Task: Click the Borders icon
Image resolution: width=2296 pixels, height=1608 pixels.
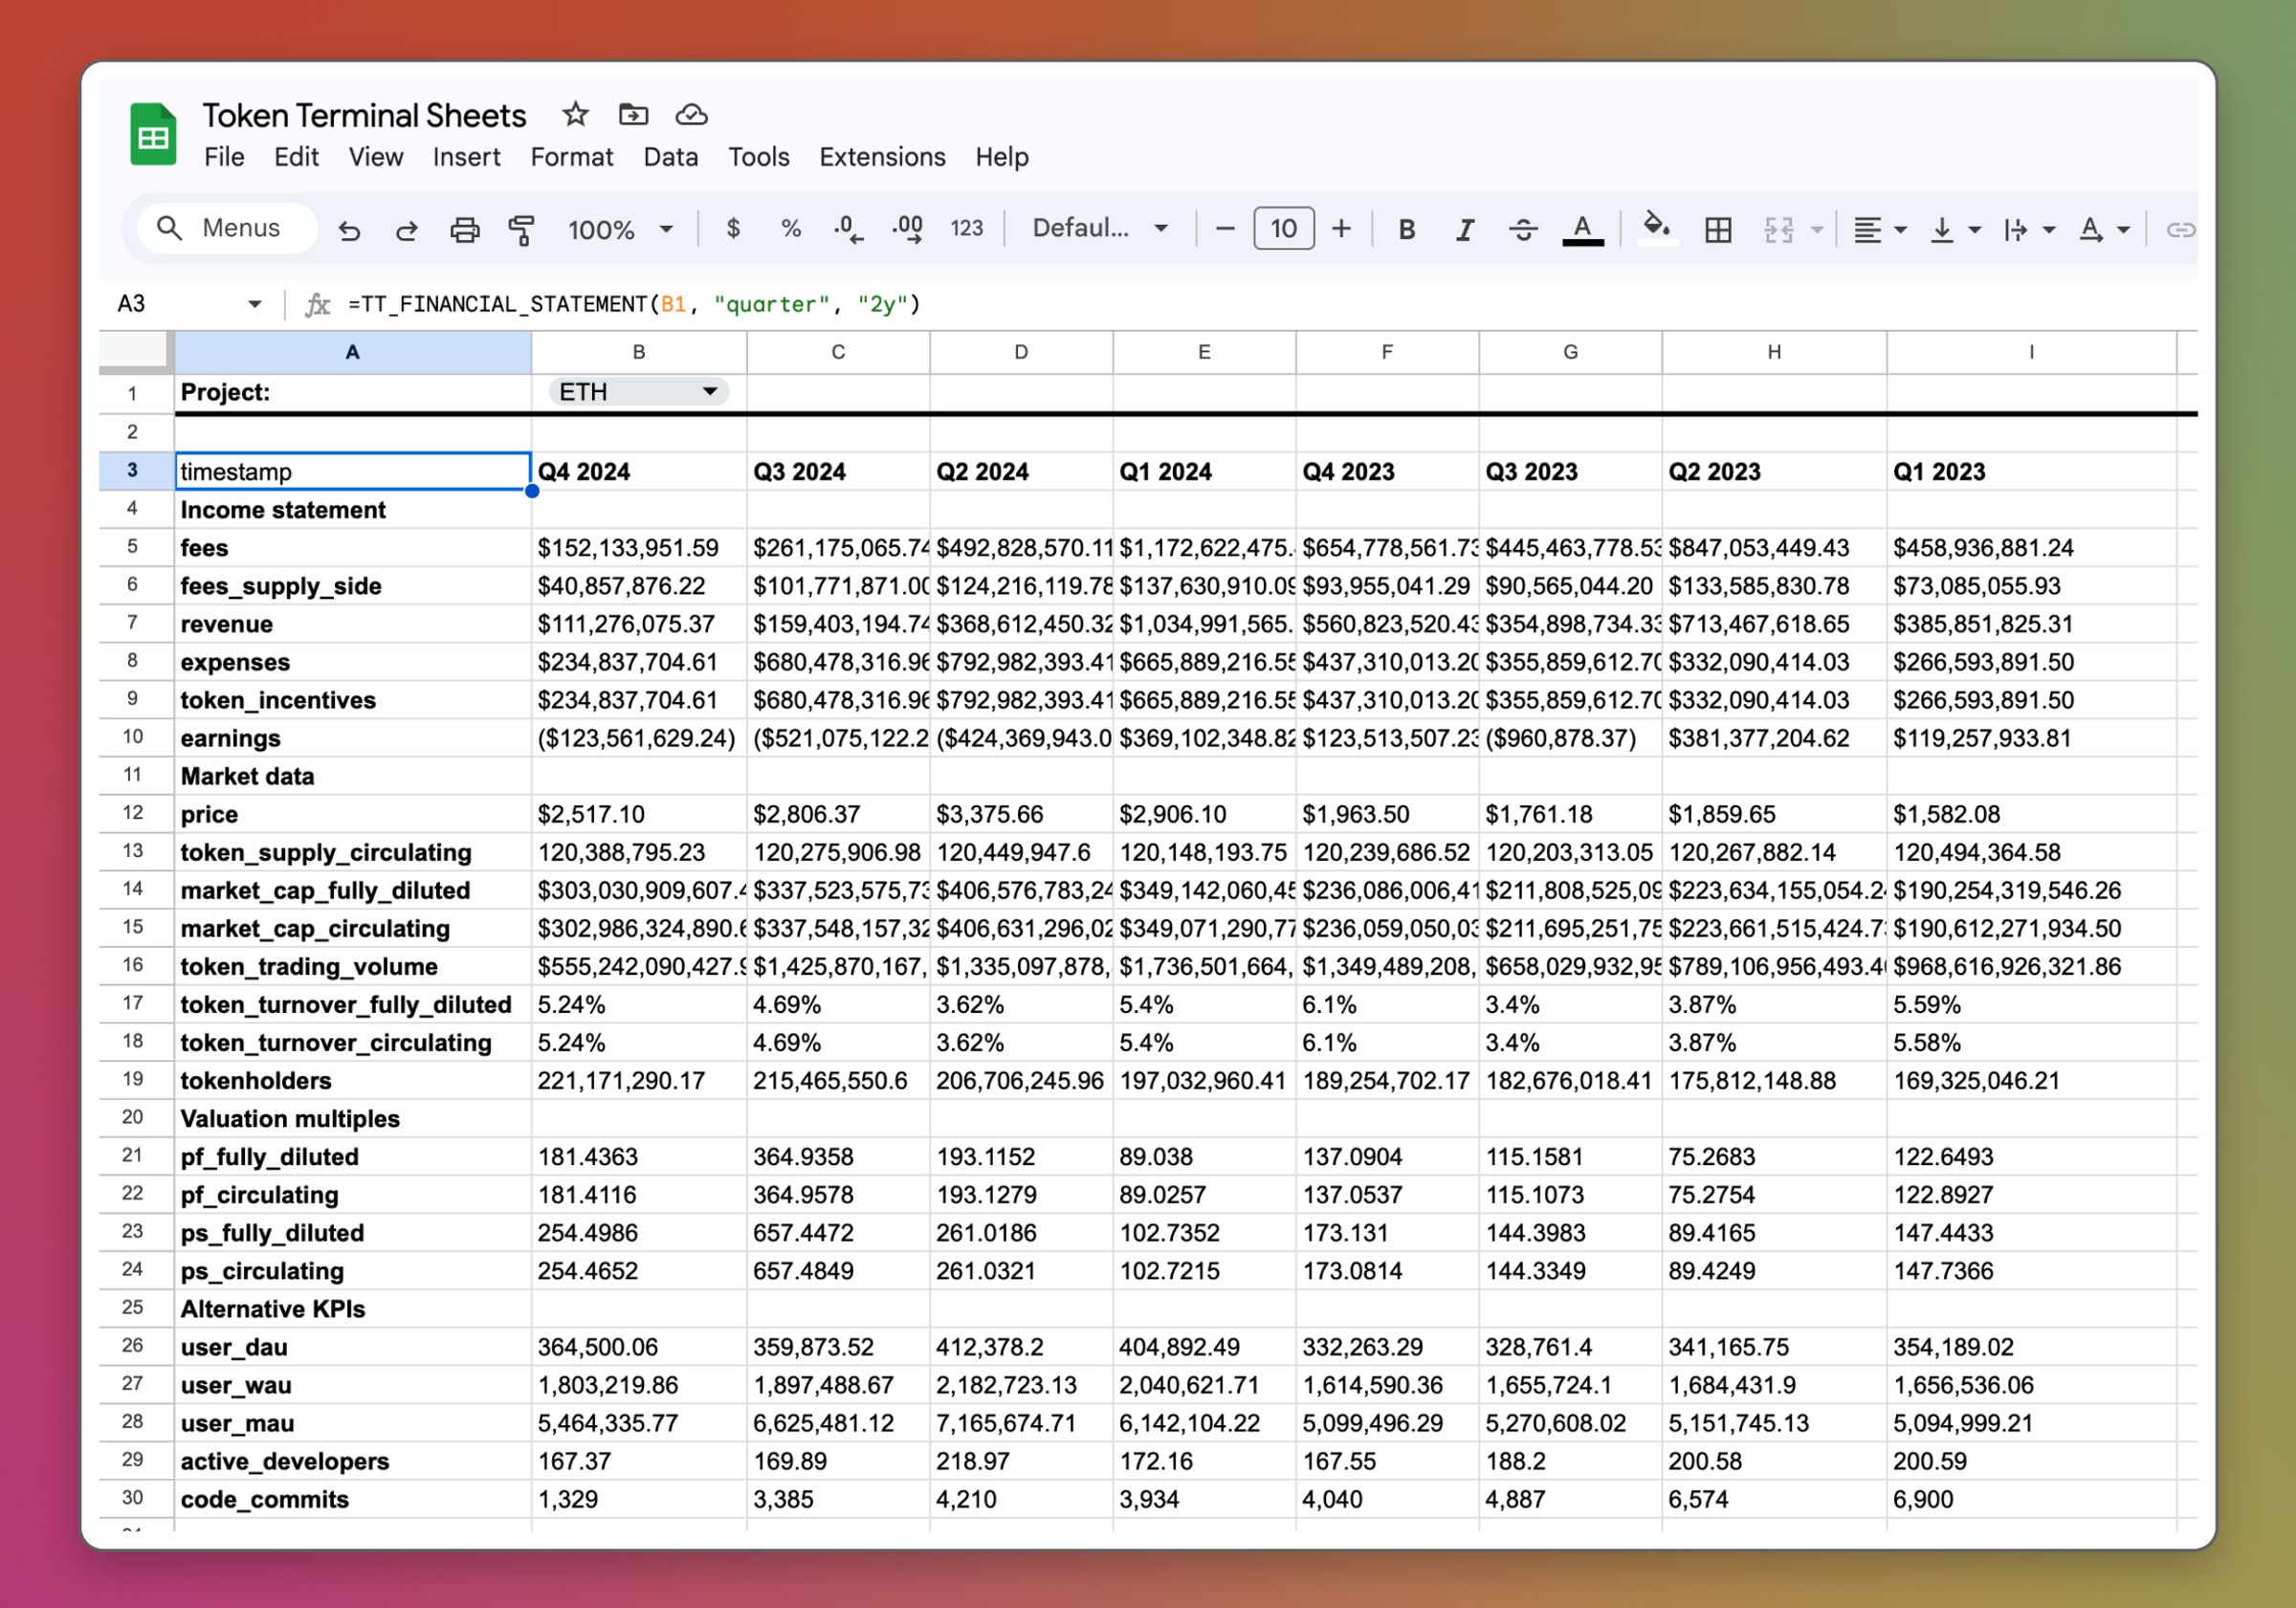Action: [x=1718, y=230]
